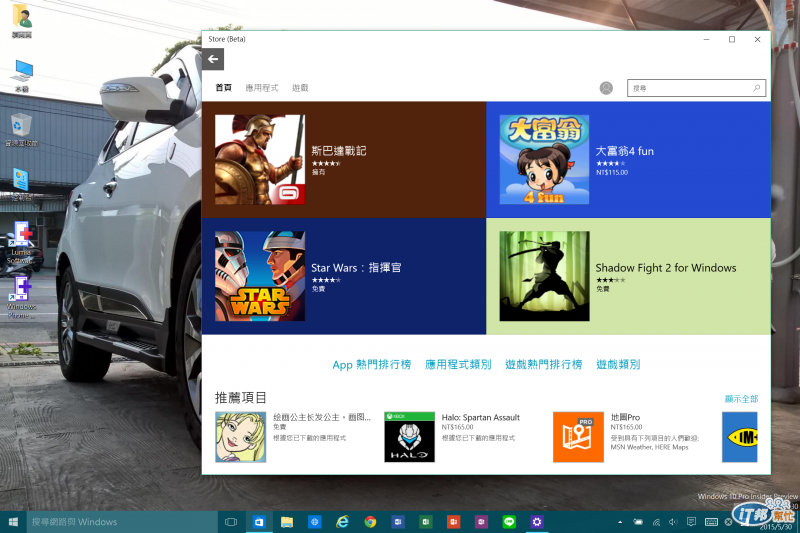The width and height of the screenshot is (800, 533).
Task: Open Task View on the taskbar
Action: [231, 522]
